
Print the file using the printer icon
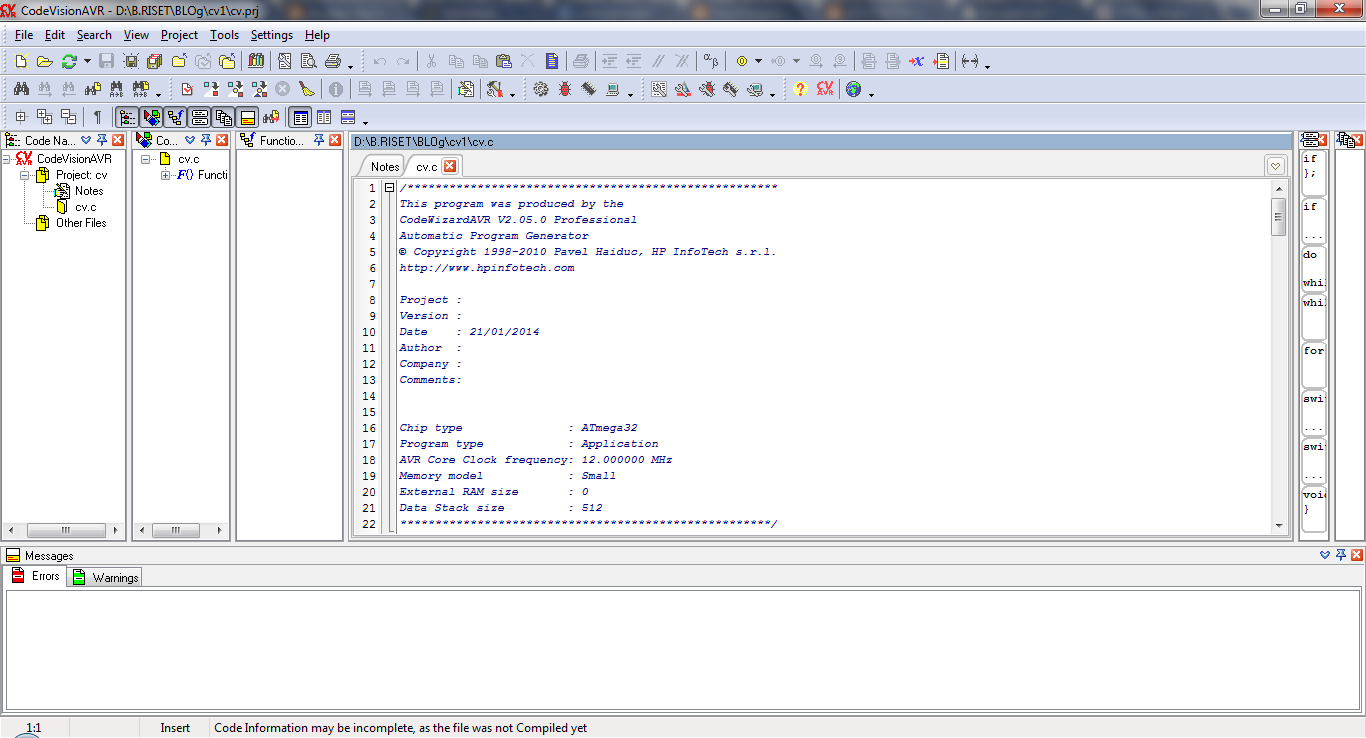[x=333, y=61]
